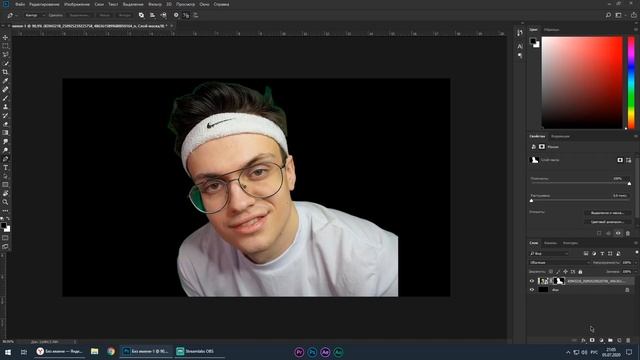Toggle lock image pixels brush icon
640x360 pixels.
pyautogui.click(x=558, y=271)
